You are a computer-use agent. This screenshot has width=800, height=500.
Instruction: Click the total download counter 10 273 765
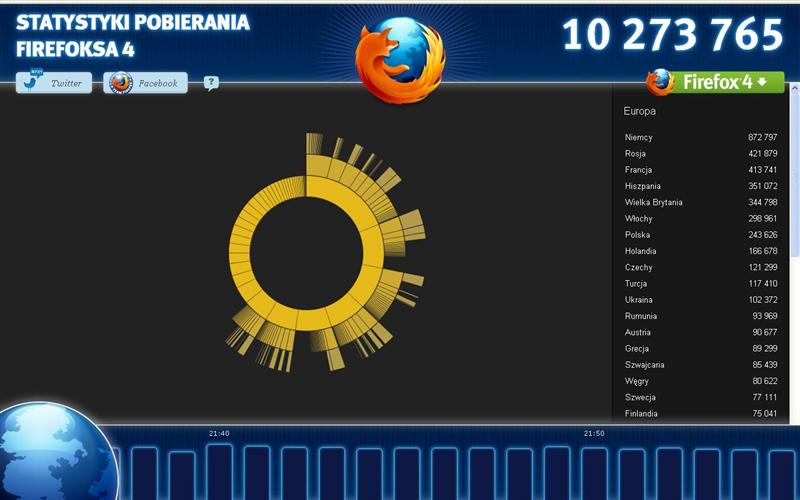point(672,35)
